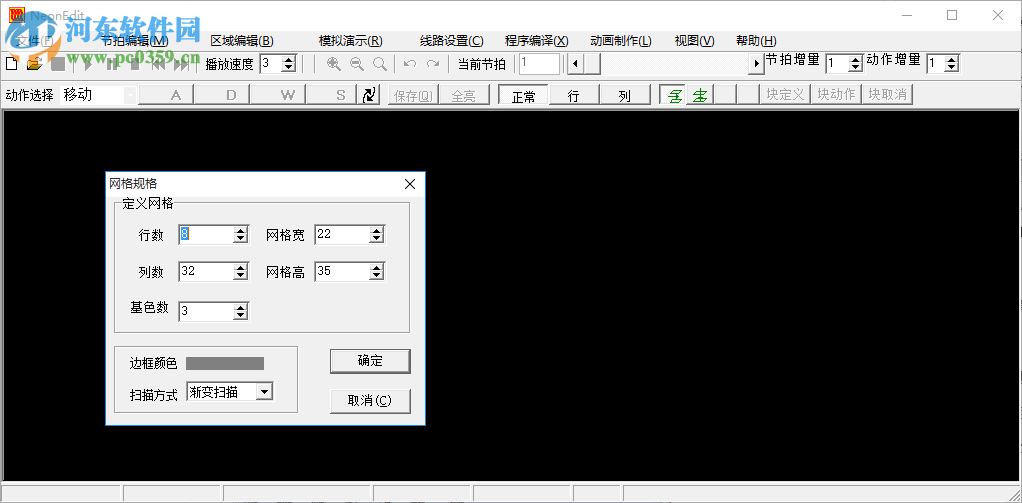Click beat scrollbar right arrow

coord(756,64)
